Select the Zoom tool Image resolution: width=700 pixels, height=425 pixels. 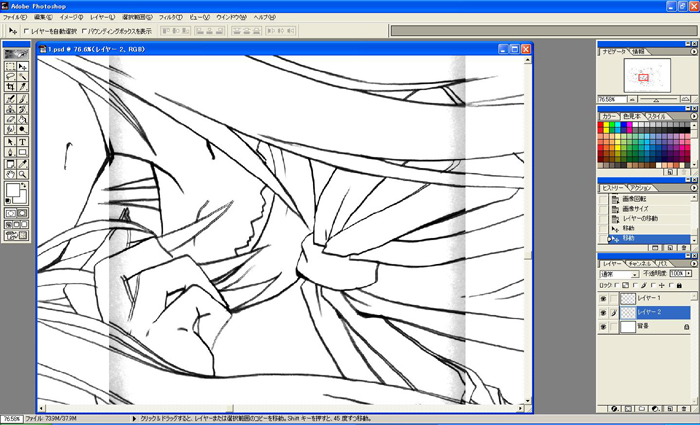(x=22, y=175)
